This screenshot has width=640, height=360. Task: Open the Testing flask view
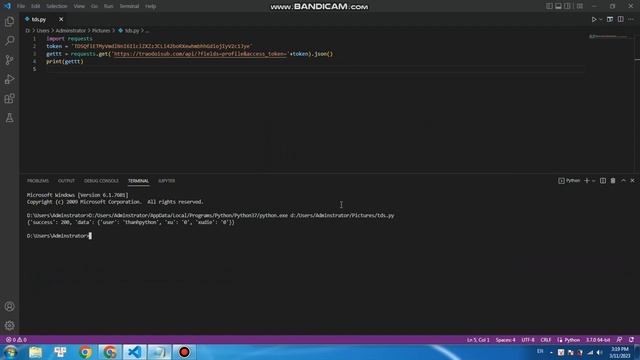9,118
